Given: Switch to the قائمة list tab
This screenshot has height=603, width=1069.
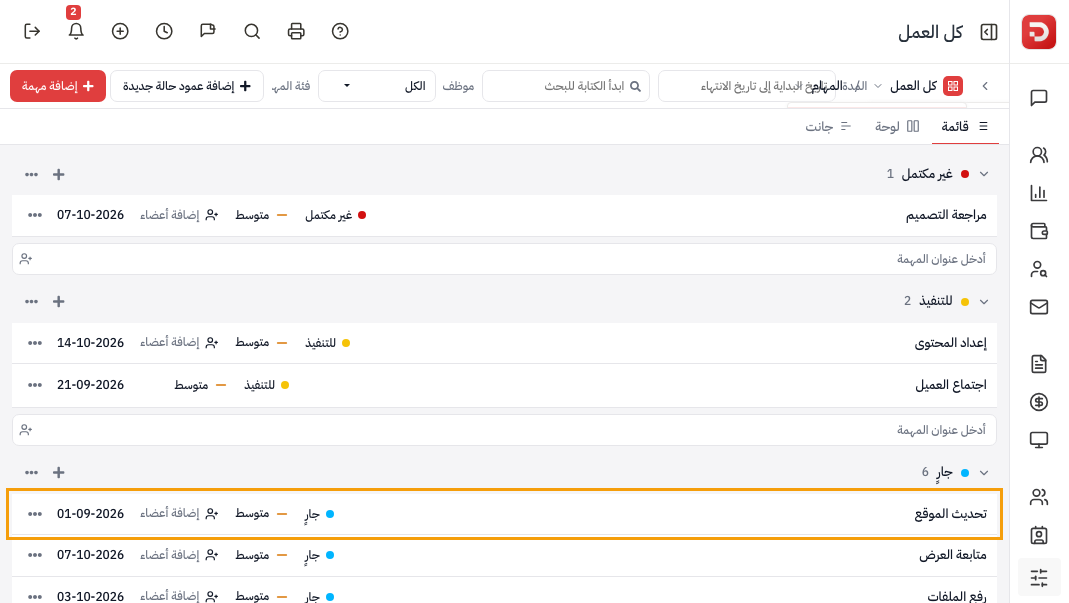Looking at the screenshot, I should [965, 126].
